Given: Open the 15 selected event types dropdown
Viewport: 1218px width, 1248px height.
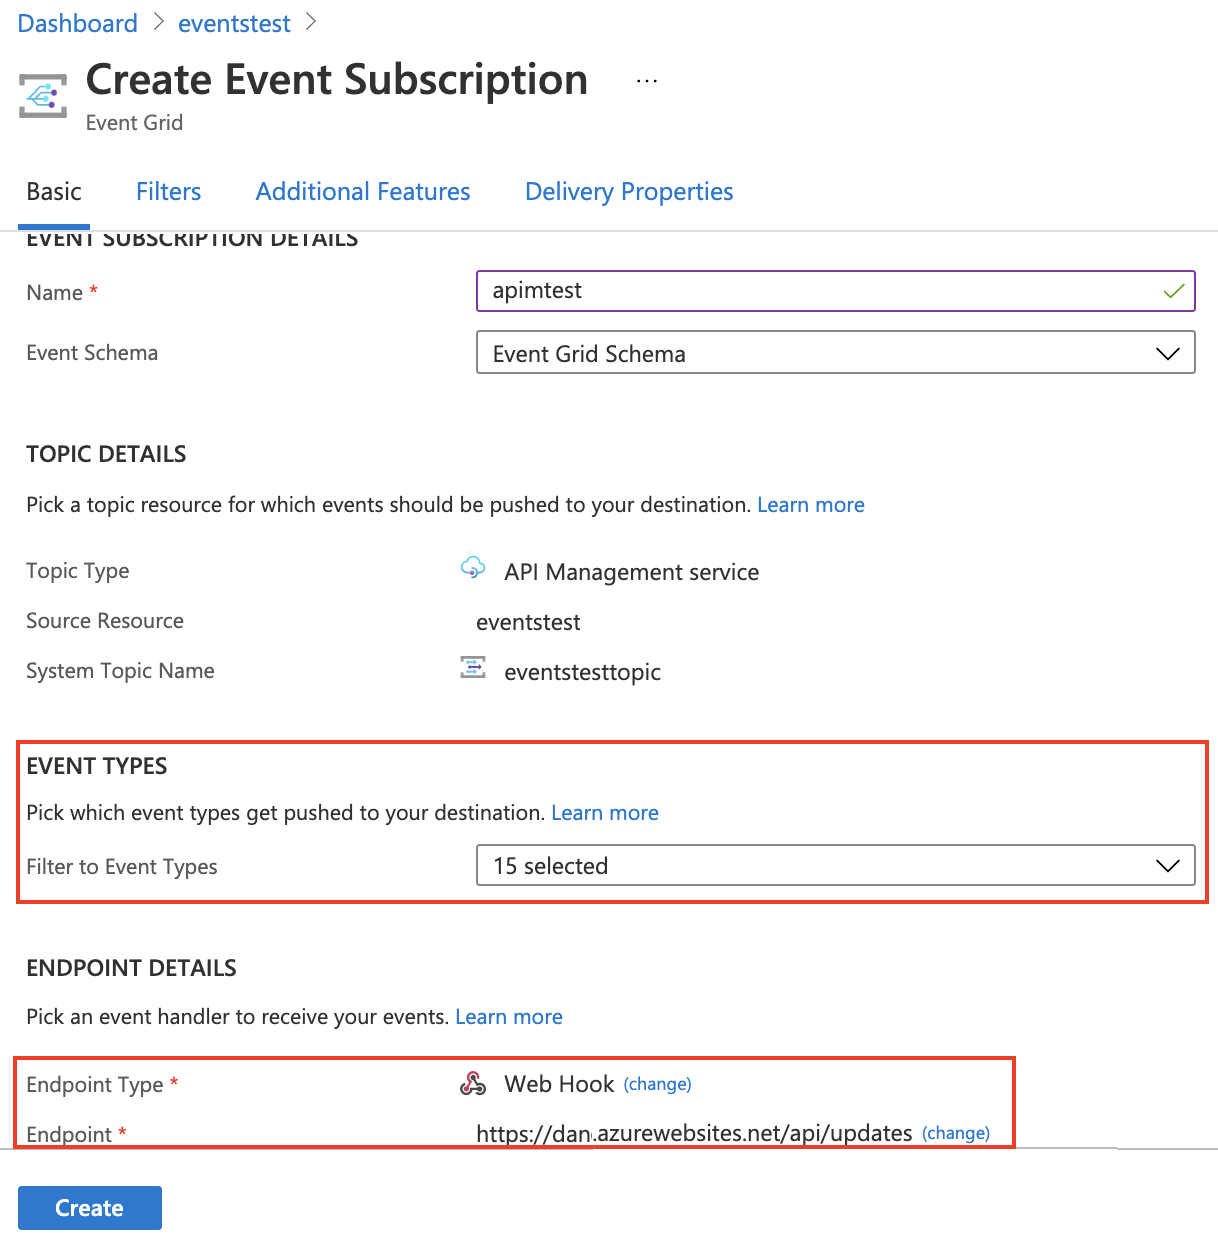Looking at the screenshot, I should point(836,866).
